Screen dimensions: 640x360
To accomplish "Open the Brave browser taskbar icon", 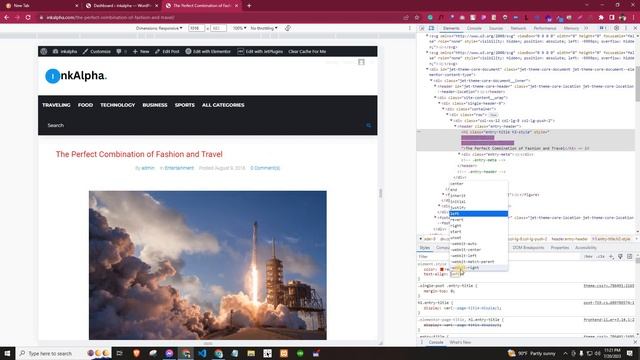I will [136, 353].
